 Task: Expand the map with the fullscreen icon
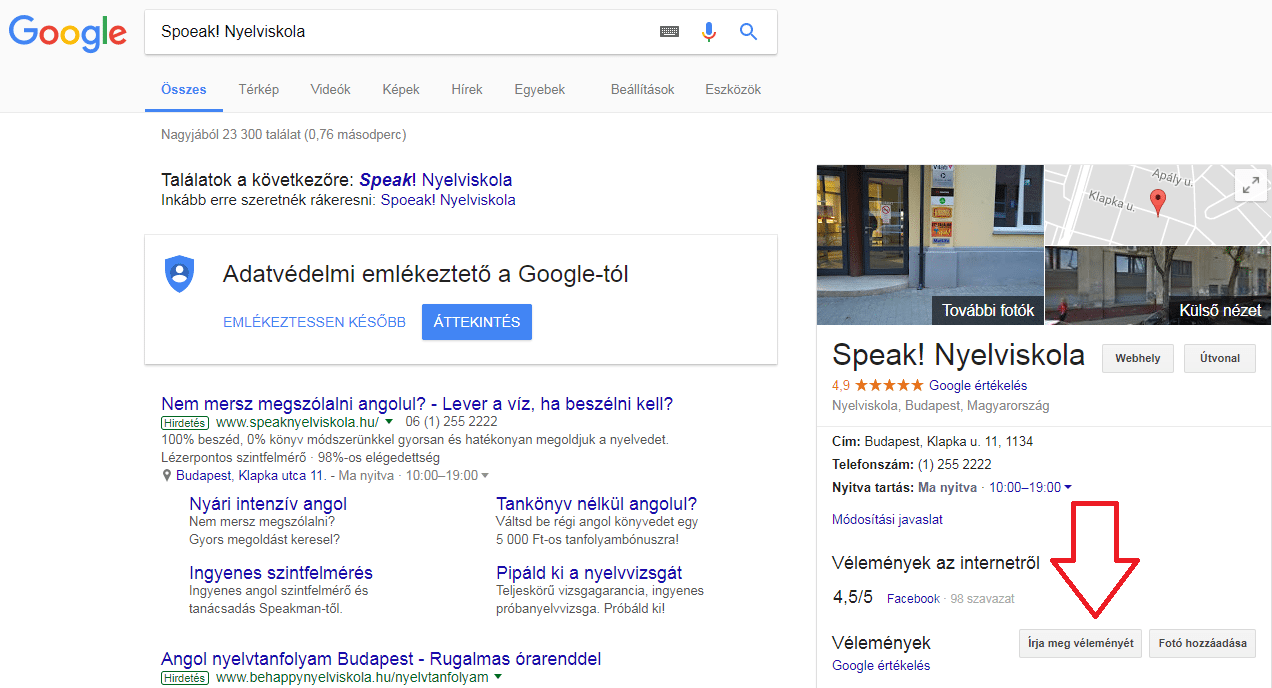pyautogui.click(x=1251, y=185)
